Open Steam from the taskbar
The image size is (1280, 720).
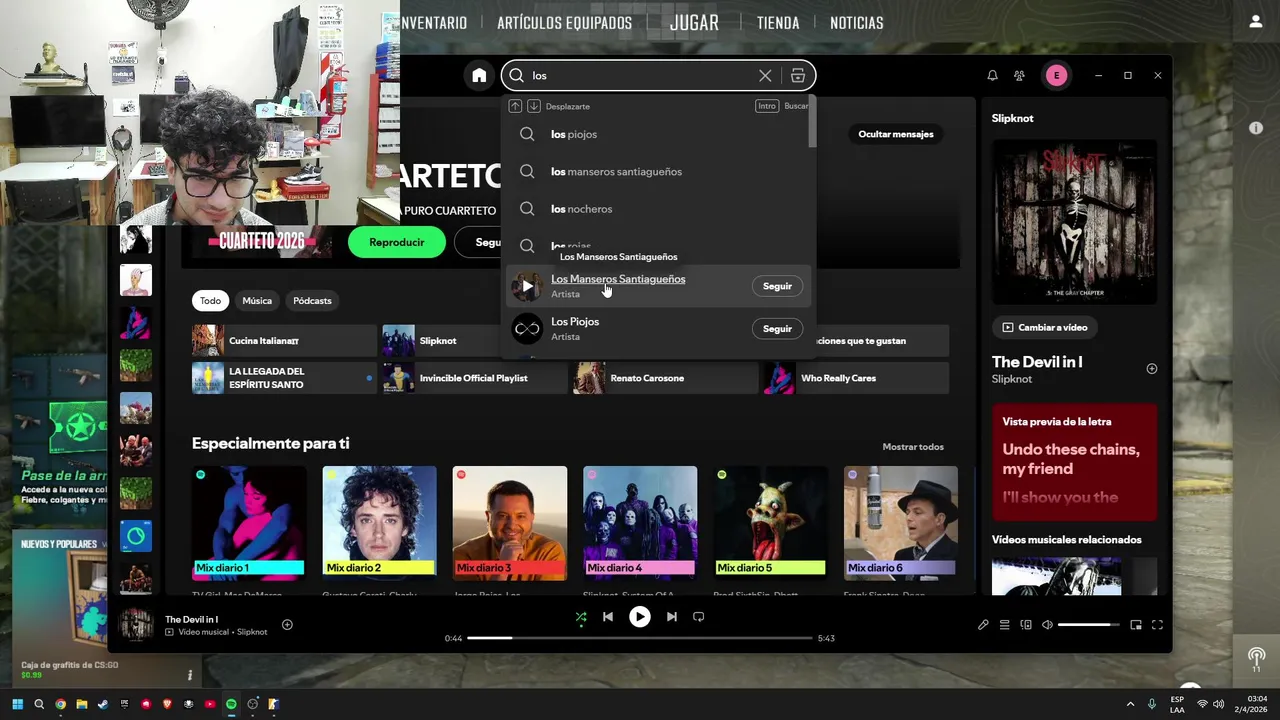[x=103, y=704]
